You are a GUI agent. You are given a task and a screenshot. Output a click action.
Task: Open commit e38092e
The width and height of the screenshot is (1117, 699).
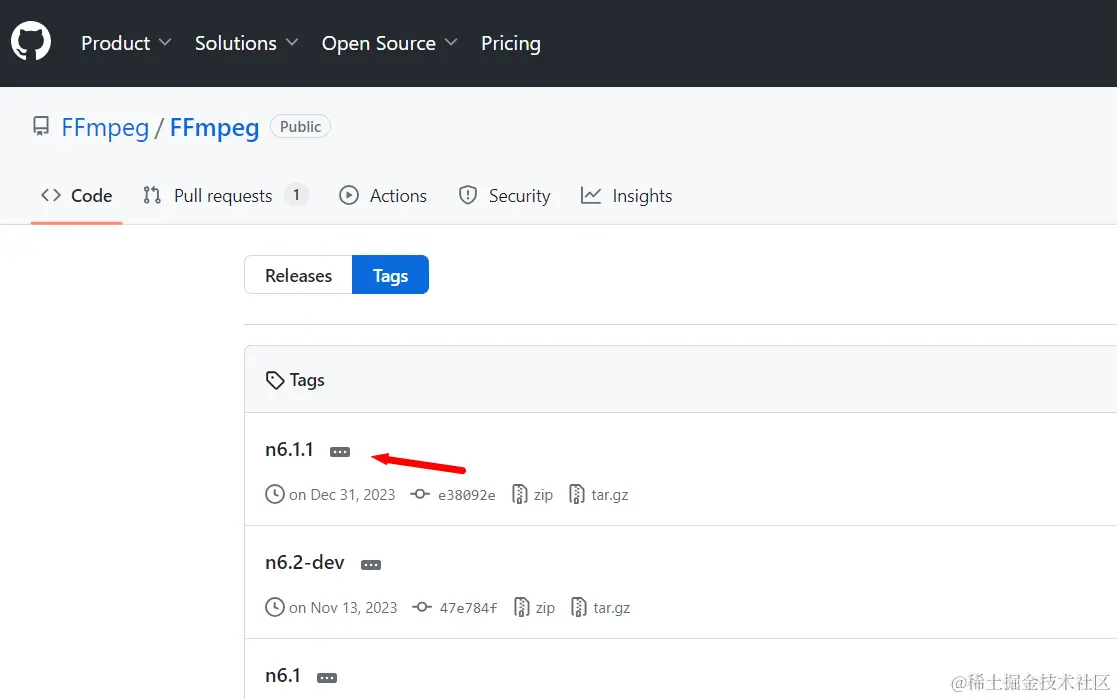tap(467, 495)
